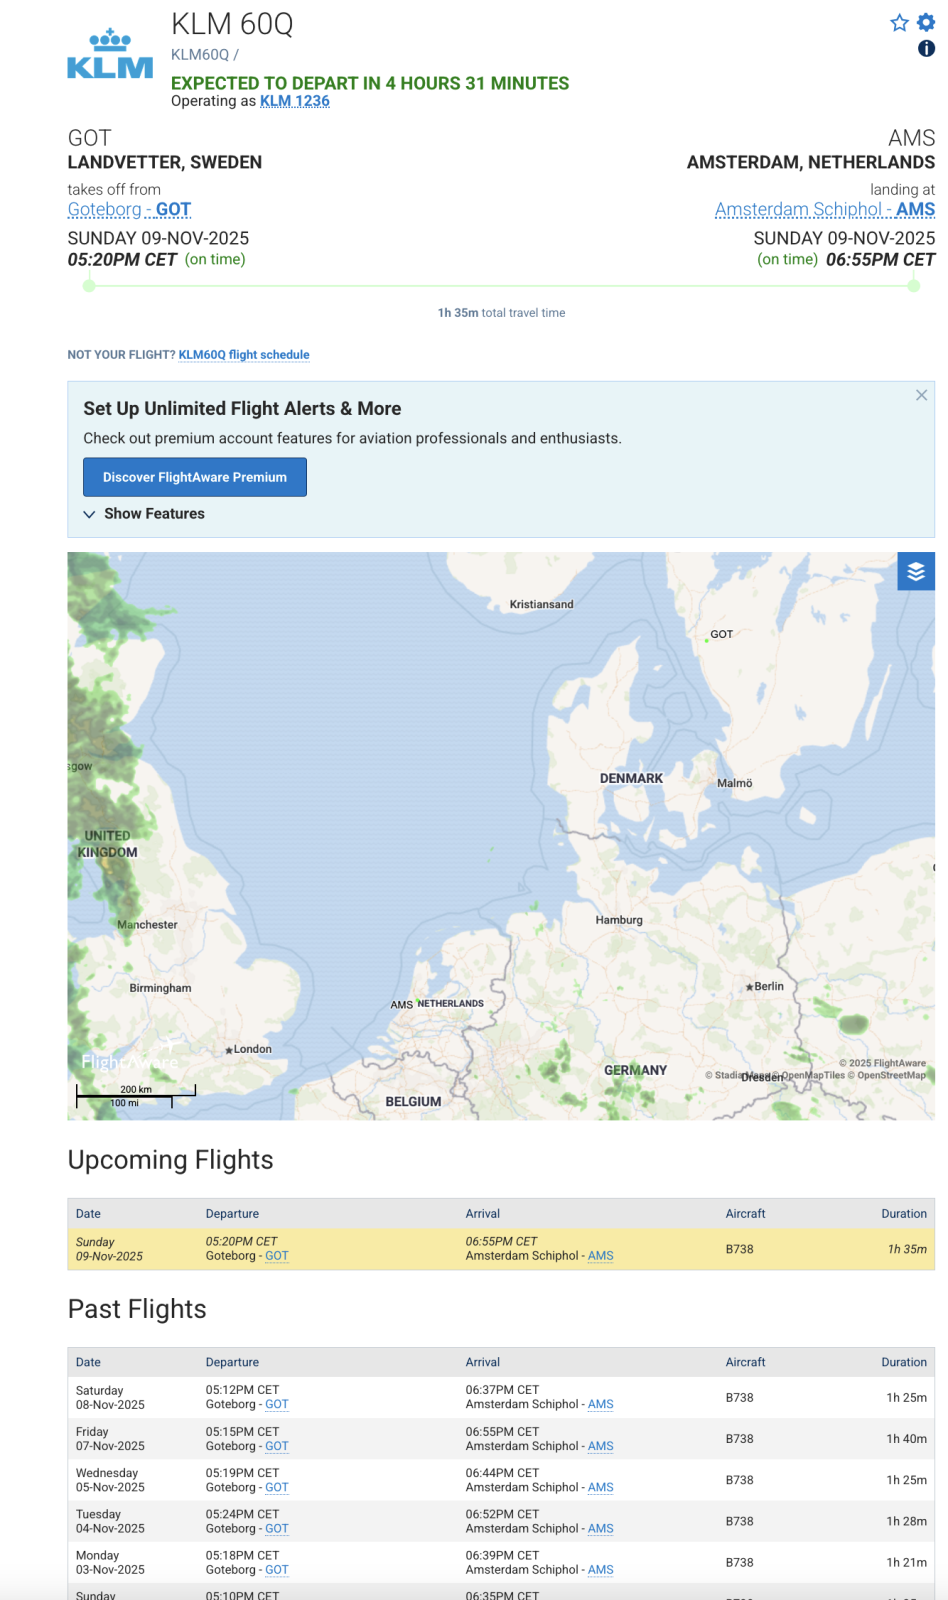Expand the Show Features section
Screen dimensions: 948x1600
pos(144,514)
